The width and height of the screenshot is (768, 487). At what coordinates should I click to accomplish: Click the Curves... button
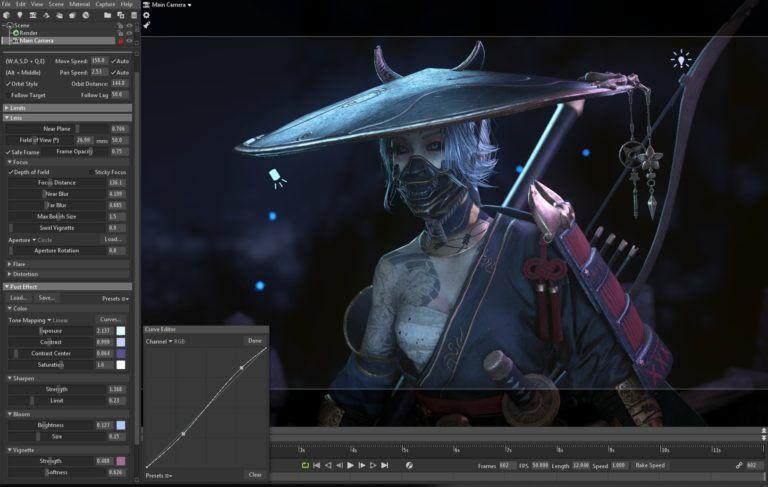point(111,319)
